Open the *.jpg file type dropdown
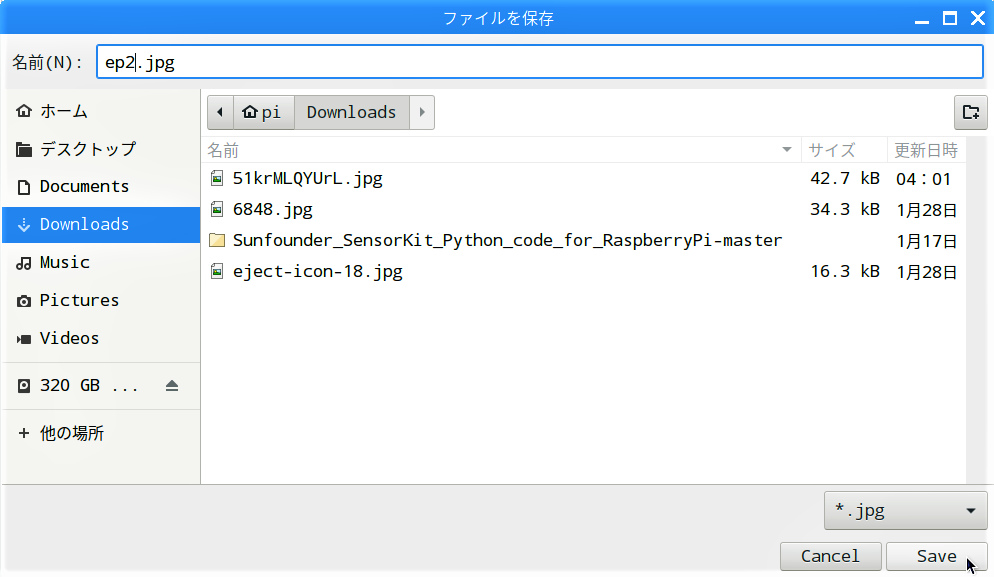 click(905, 510)
